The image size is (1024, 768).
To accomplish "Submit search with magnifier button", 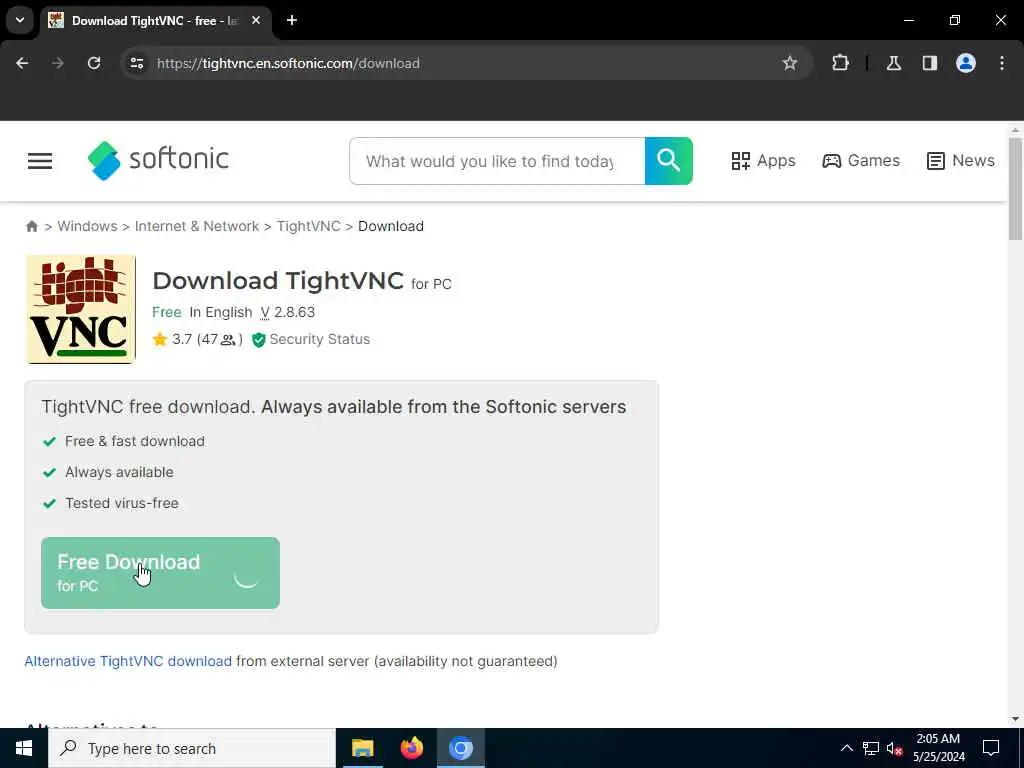I will pos(669,161).
